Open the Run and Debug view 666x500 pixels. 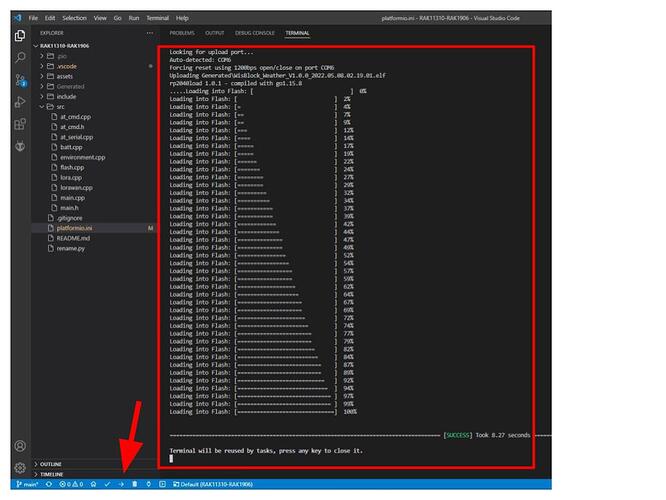click(x=20, y=101)
